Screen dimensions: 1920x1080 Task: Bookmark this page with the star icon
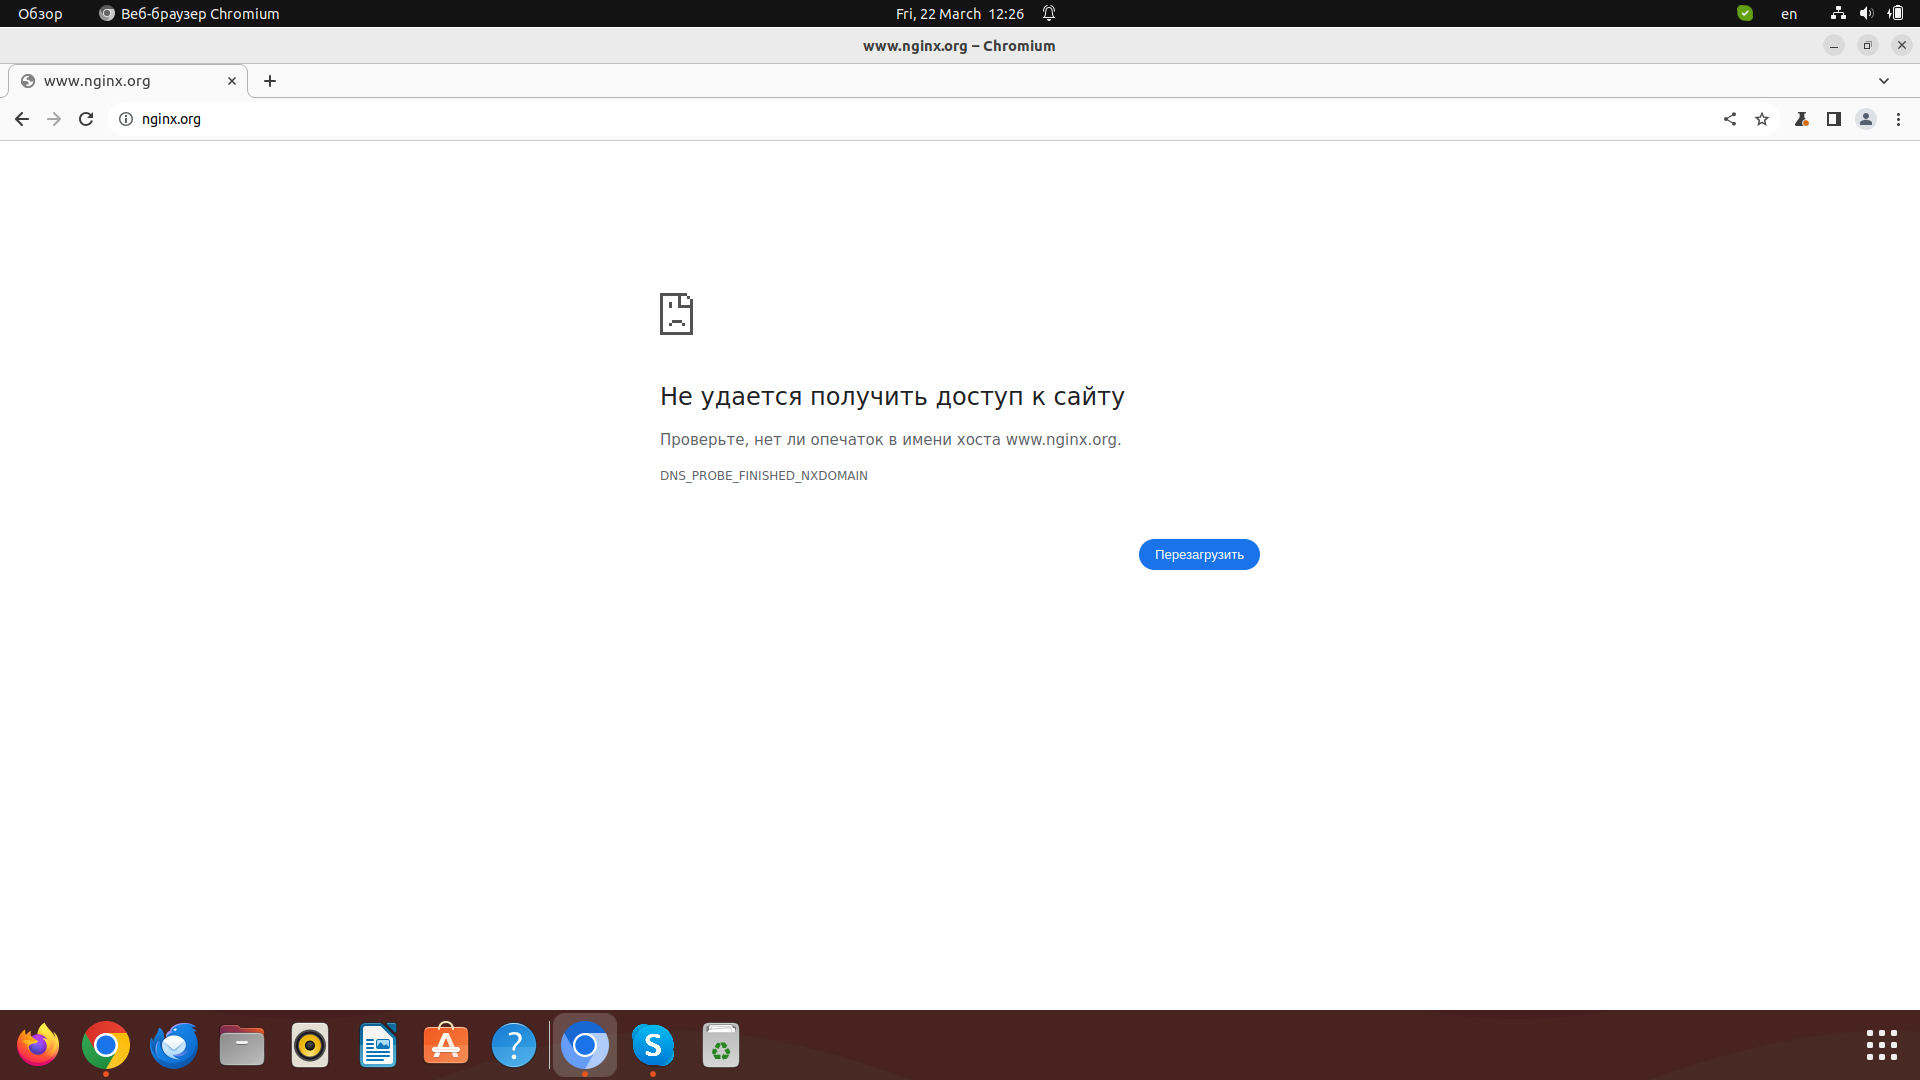tap(1762, 119)
